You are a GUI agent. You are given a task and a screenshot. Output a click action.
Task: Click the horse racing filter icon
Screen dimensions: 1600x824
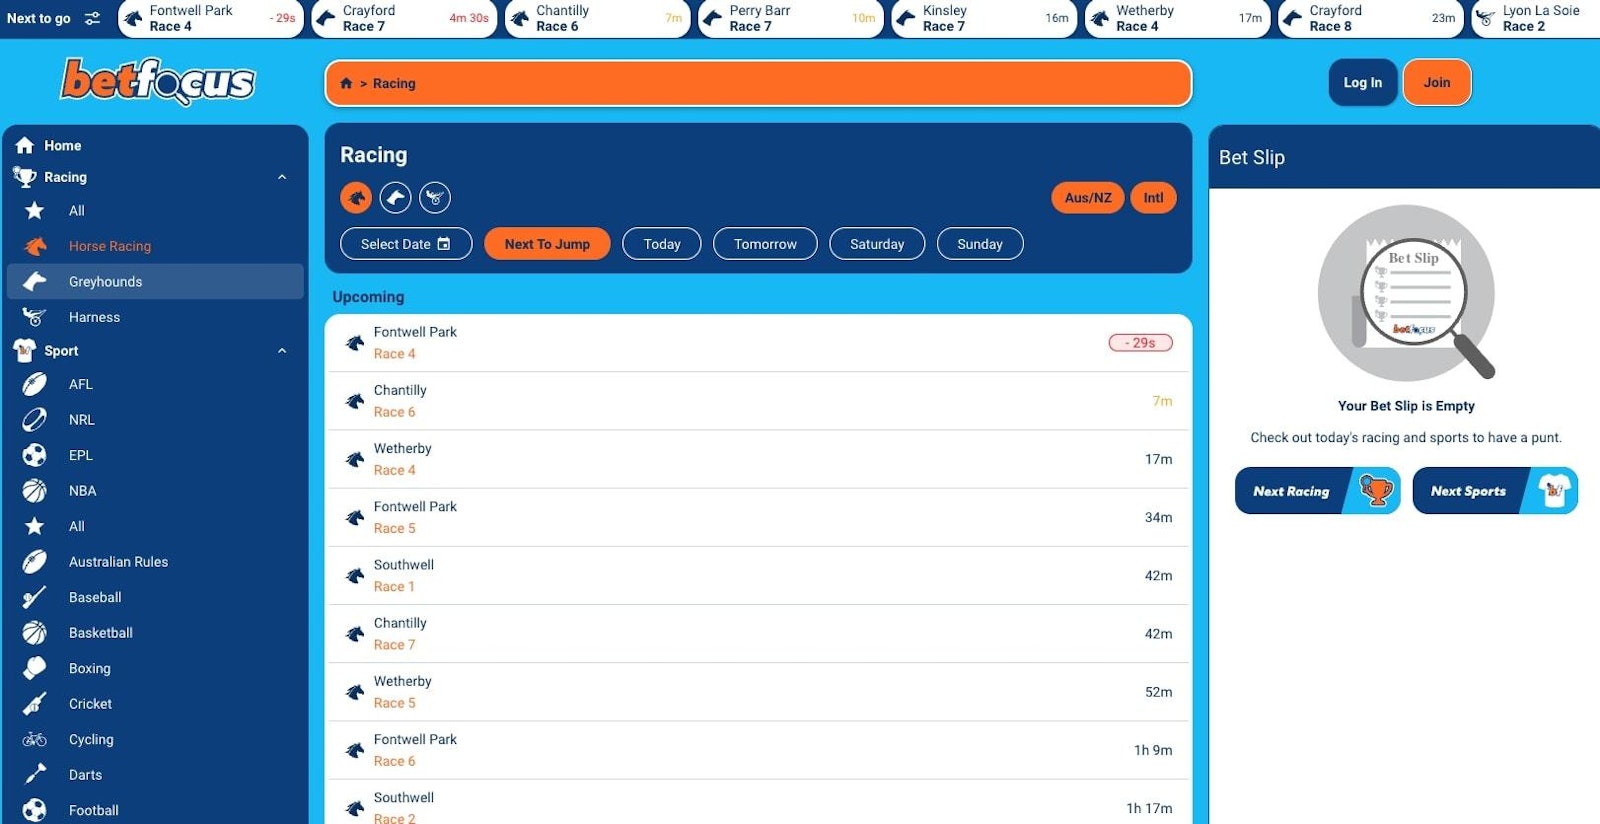pyautogui.click(x=356, y=198)
